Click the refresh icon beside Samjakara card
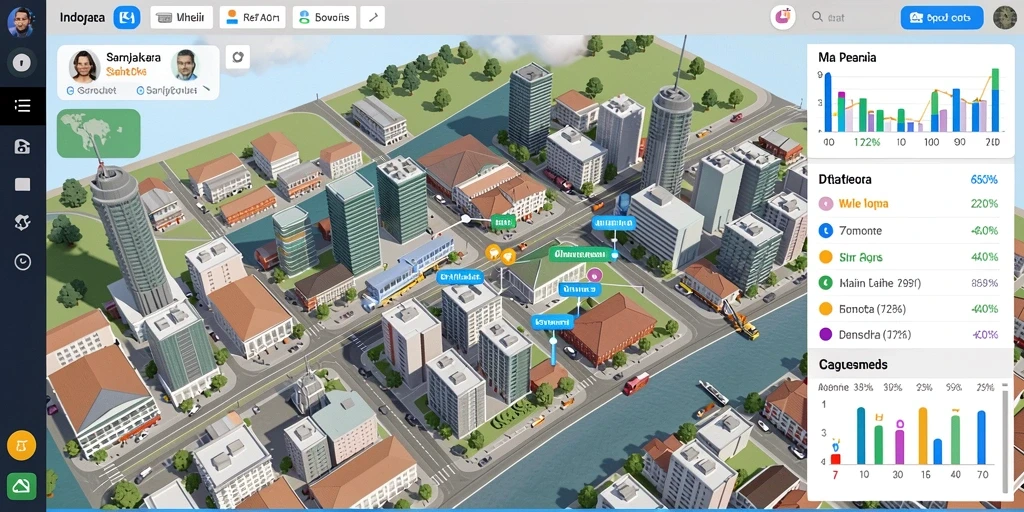Viewport: 1024px width, 512px height. pyautogui.click(x=238, y=57)
